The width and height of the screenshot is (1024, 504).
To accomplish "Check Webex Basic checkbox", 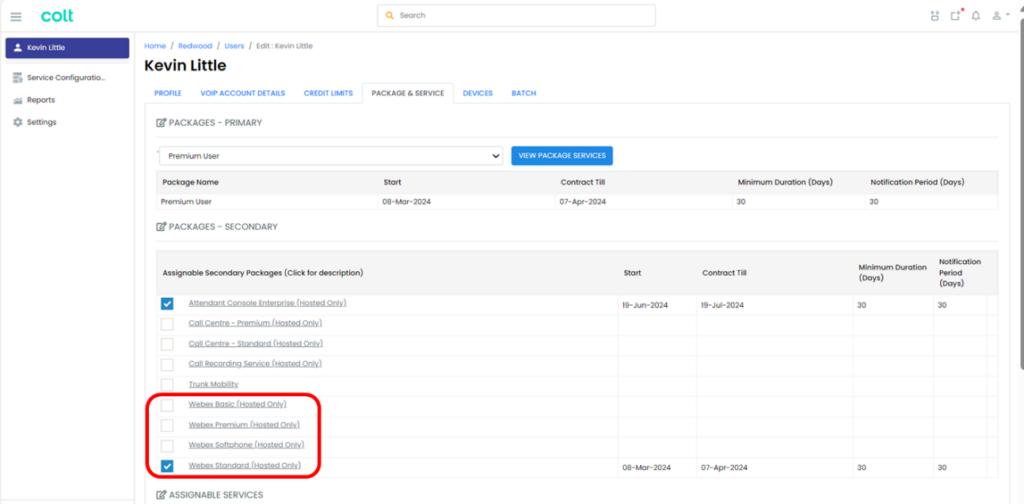I will click(167, 405).
